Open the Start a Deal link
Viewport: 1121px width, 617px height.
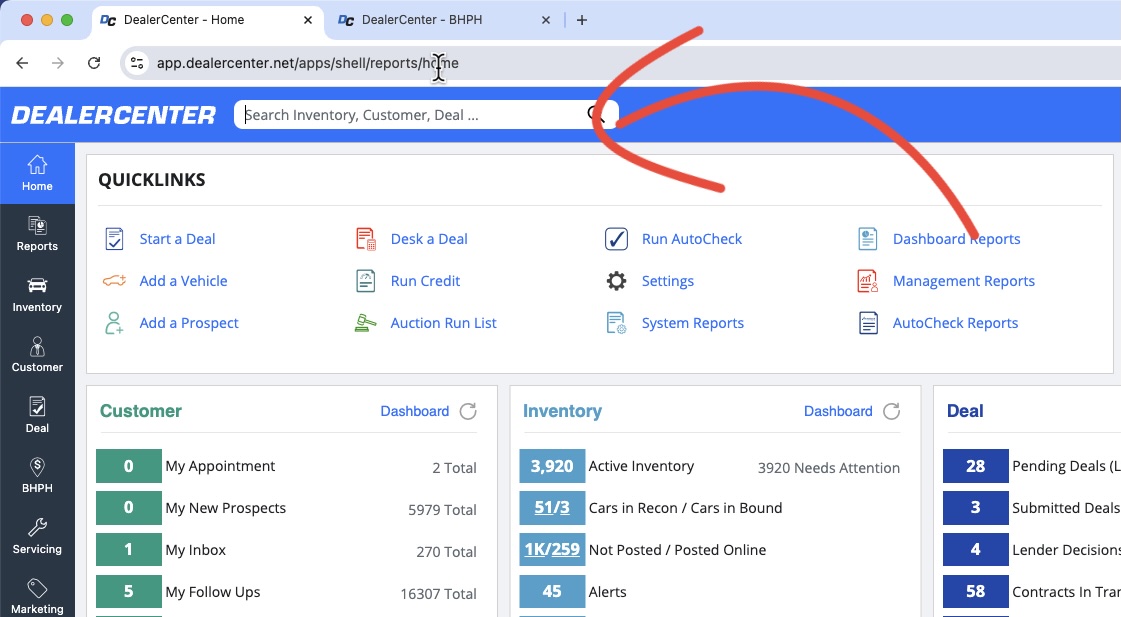coord(177,239)
